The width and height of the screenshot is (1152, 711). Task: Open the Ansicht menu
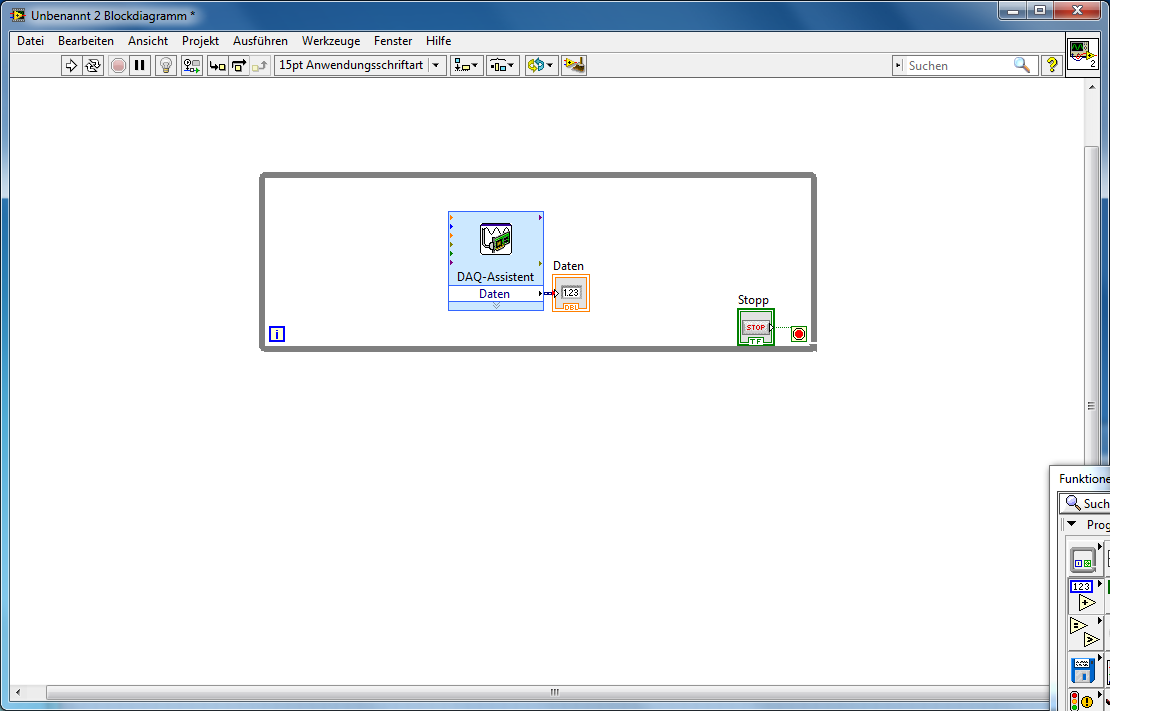148,41
